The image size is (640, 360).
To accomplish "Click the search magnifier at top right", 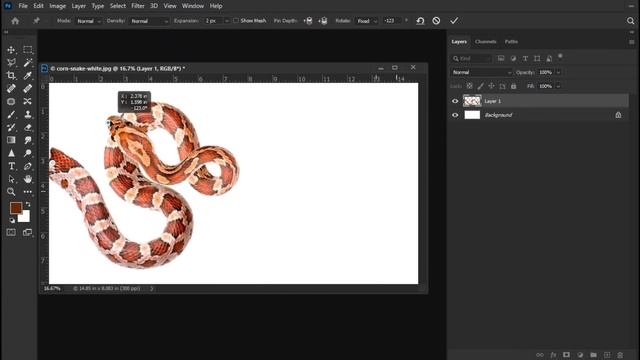I will coord(630,21).
